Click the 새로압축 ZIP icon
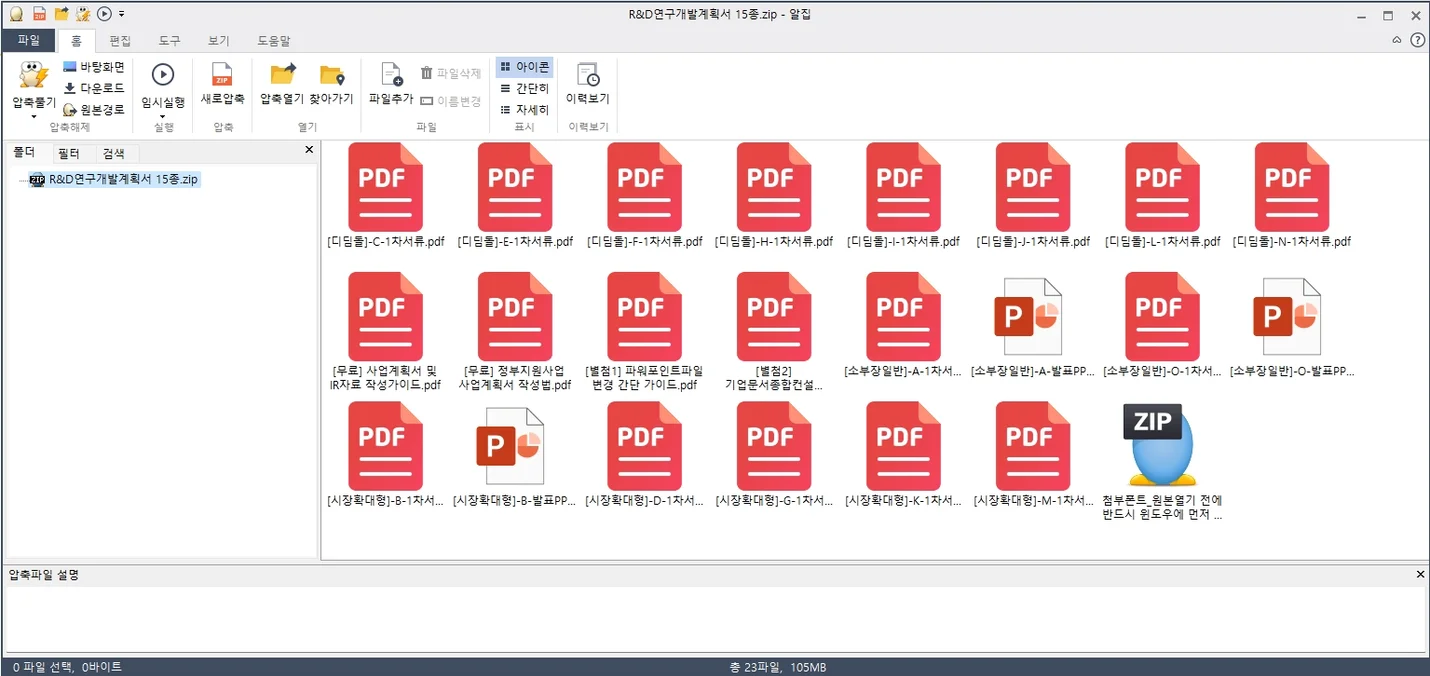Screen dimensions: 1430x676 click(222, 75)
